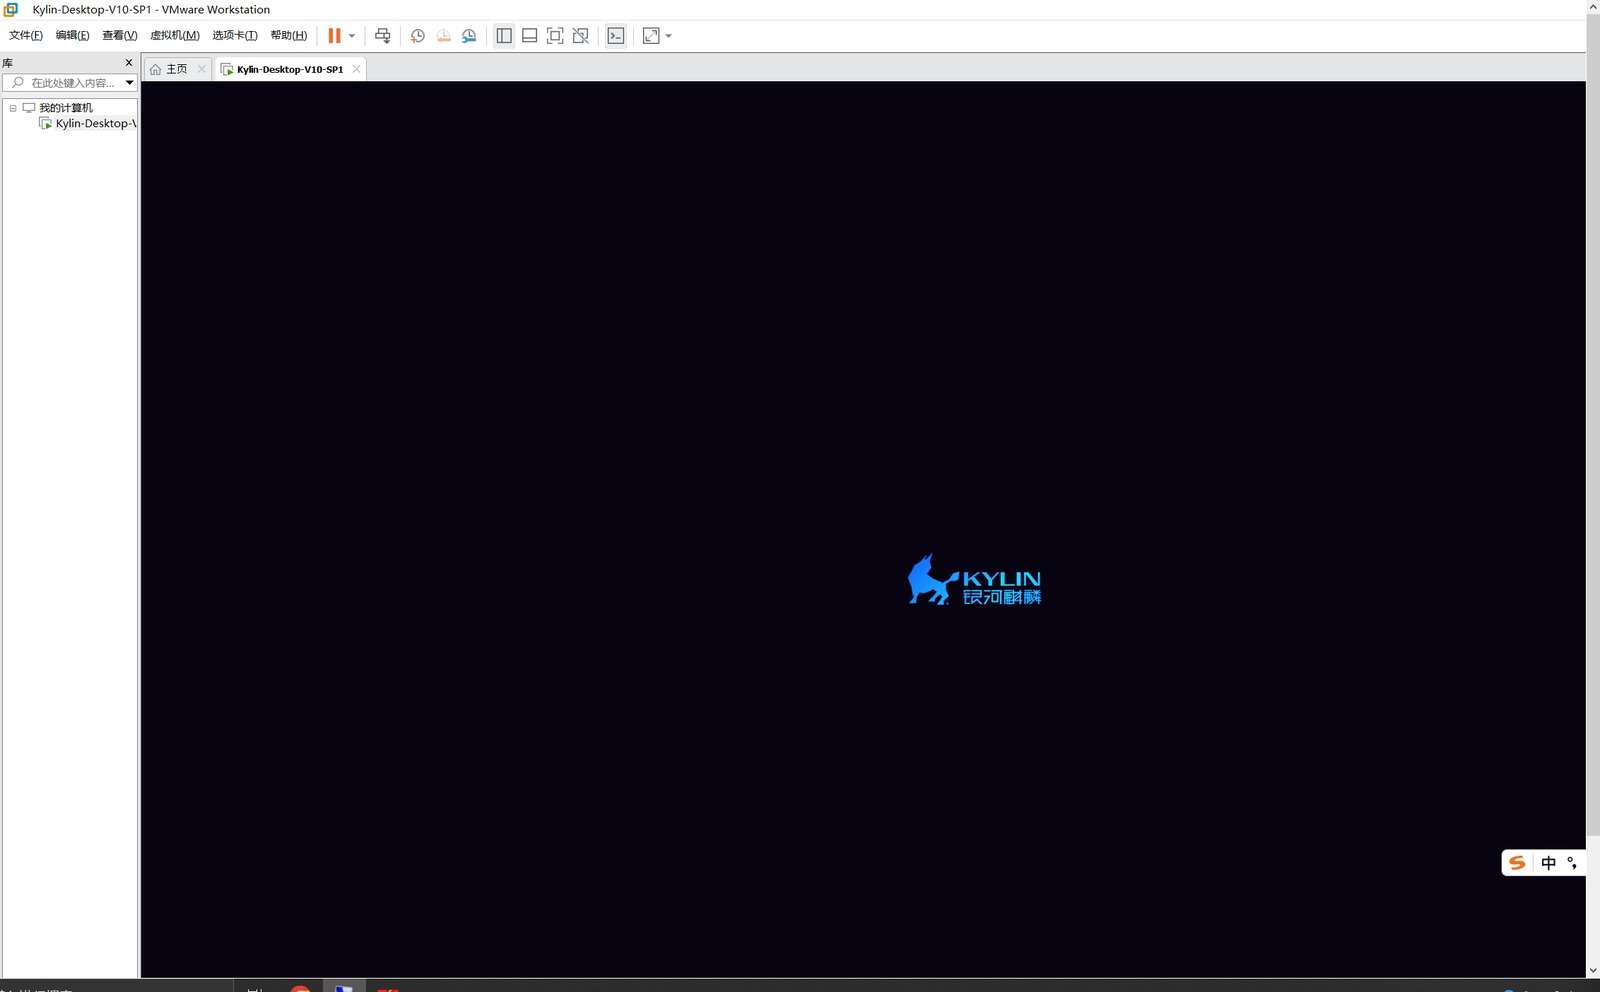Close the Kylin-Desktop-V10-SP1 tab
1600x992 pixels.
[356, 69]
